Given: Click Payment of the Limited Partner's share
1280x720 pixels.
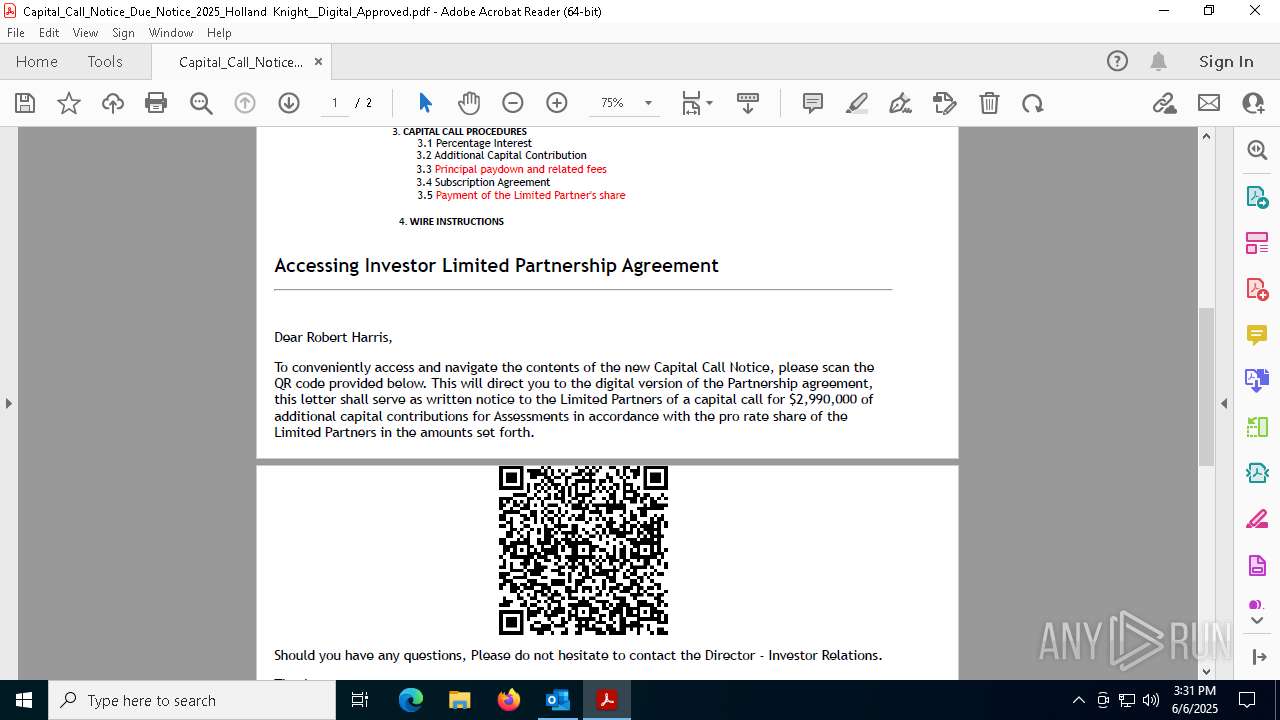Looking at the screenshot, I should click(x=530, y=195).
